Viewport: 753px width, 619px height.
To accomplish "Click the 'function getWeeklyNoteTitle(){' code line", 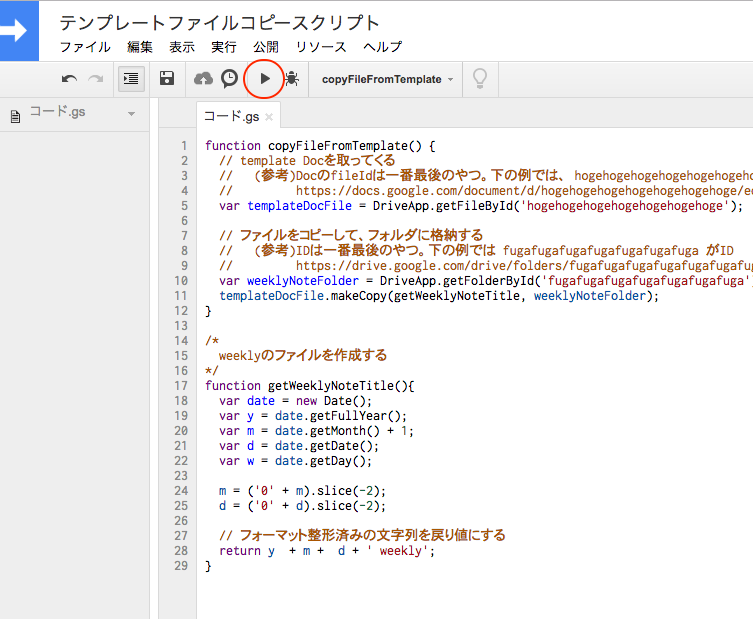I will click(310, 386).
